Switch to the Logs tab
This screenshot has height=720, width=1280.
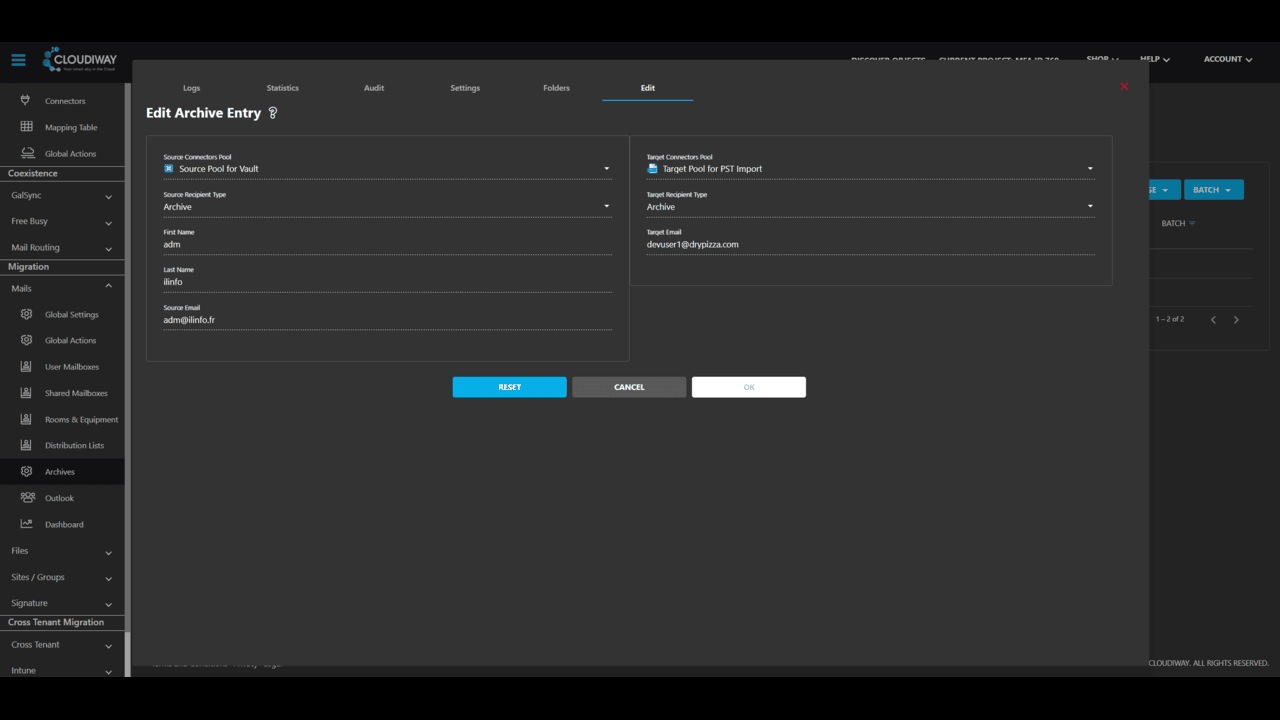pos(191,88)
